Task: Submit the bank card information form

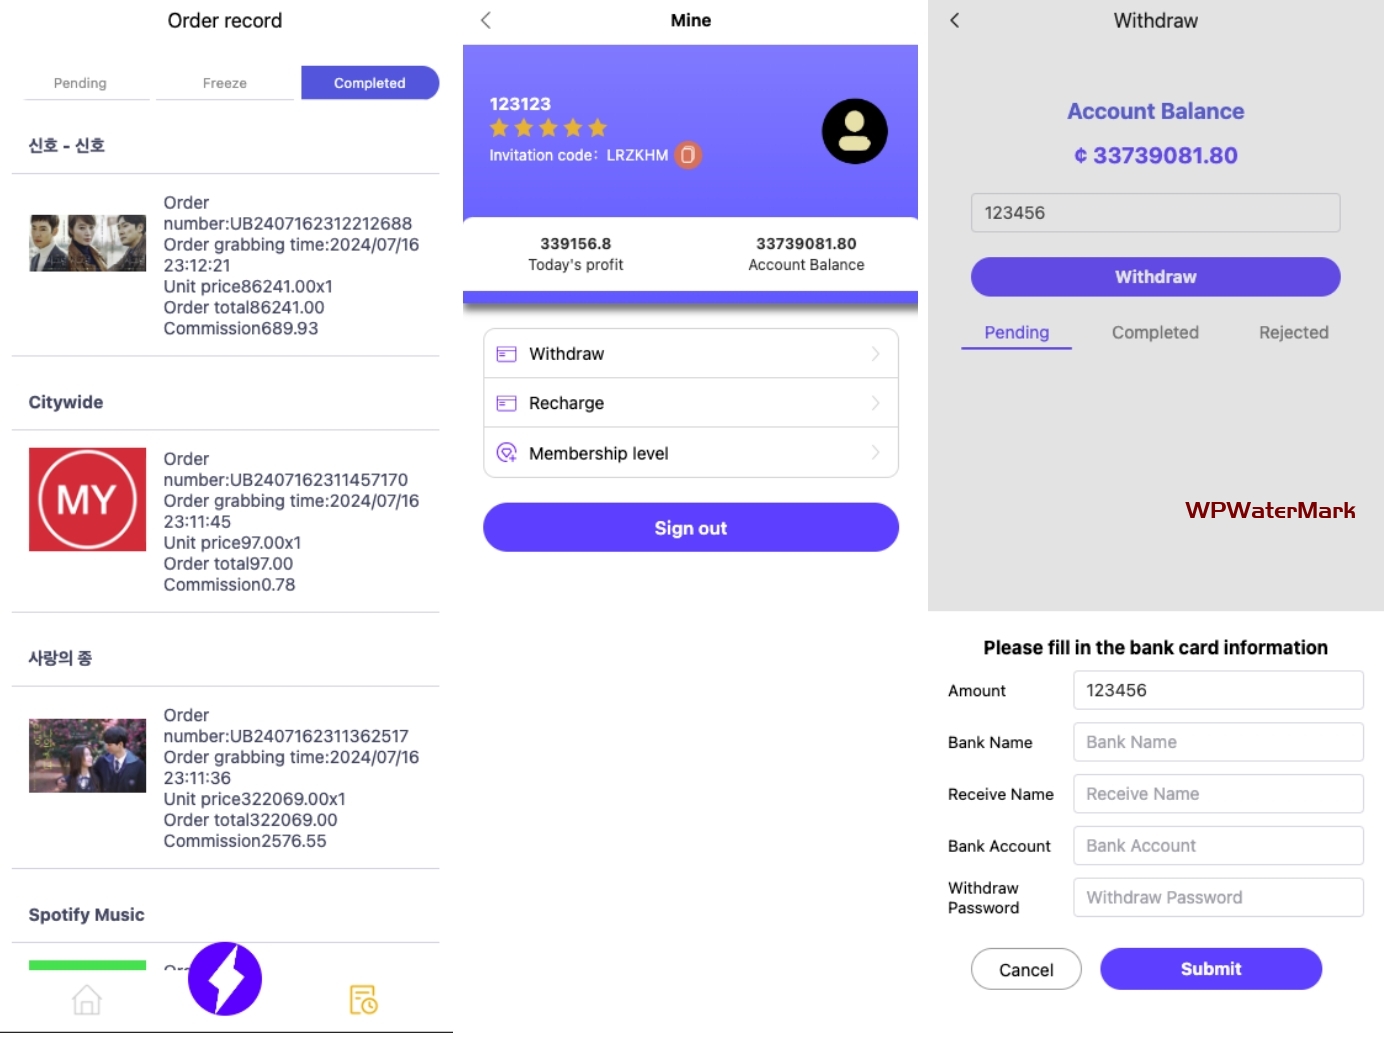Action: (1210, 969)
